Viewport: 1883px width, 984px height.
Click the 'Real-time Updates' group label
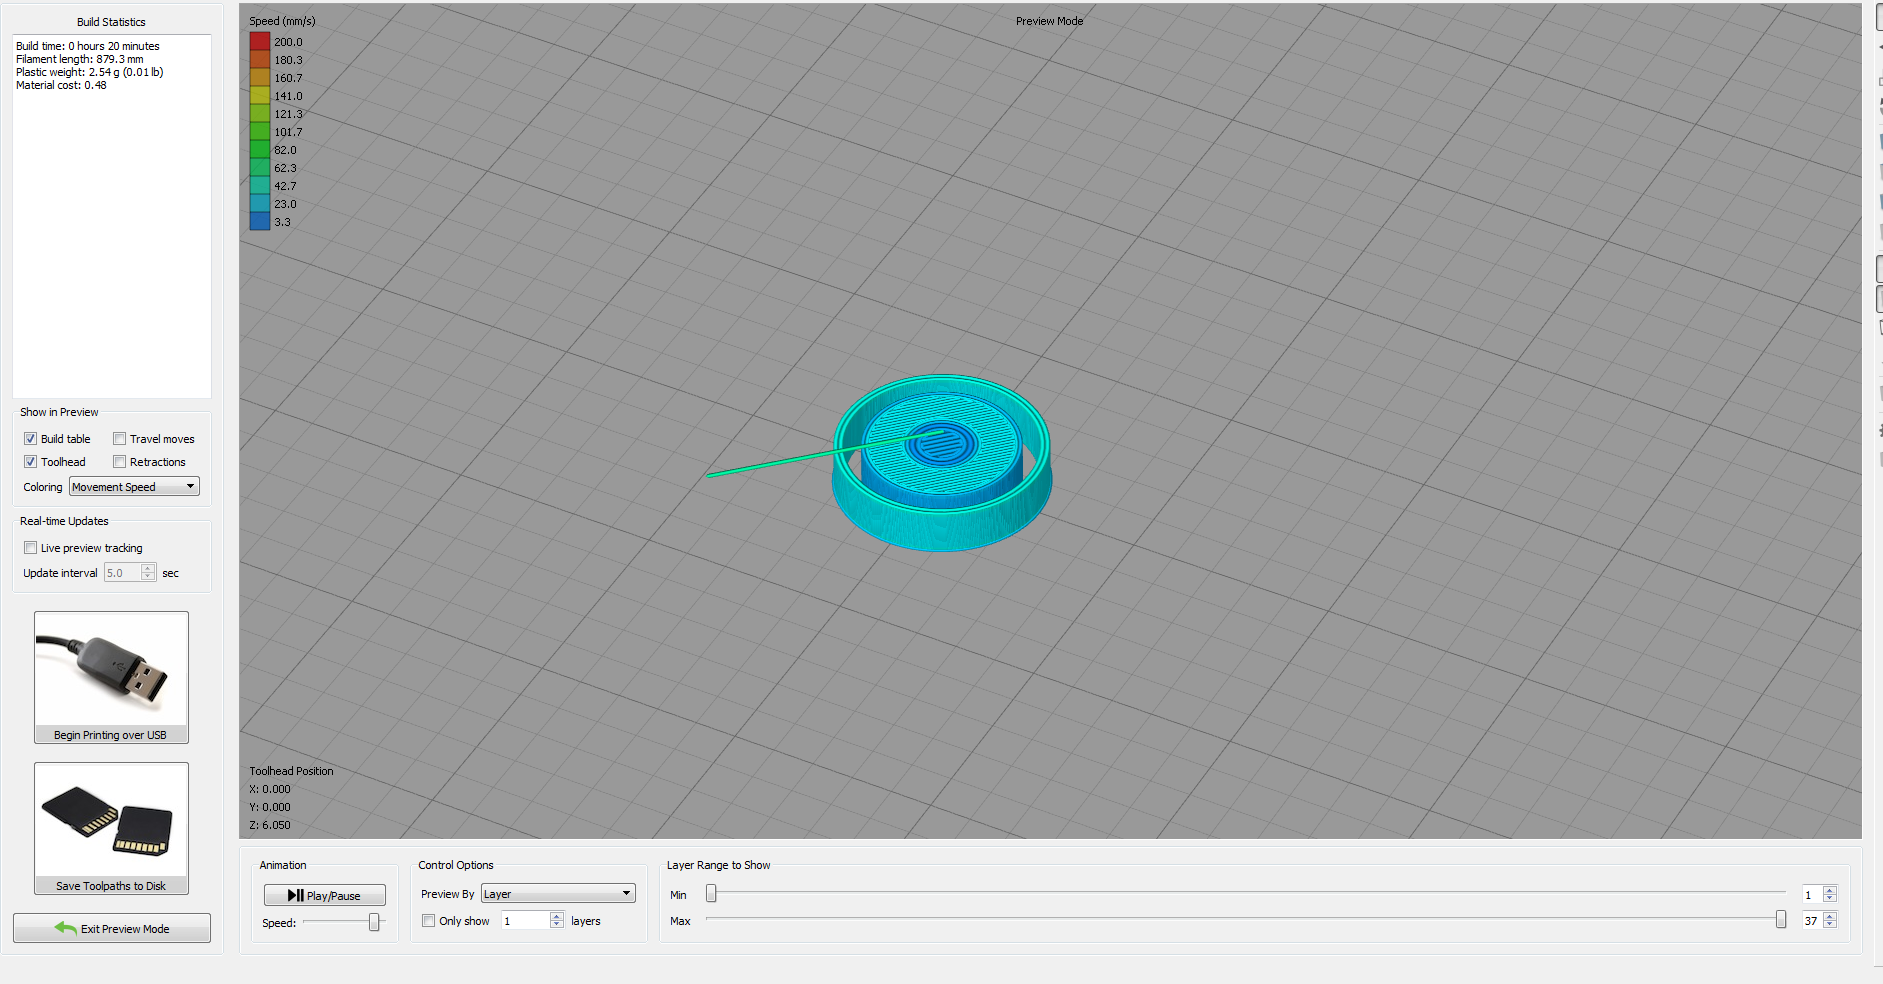pos(64,521)
